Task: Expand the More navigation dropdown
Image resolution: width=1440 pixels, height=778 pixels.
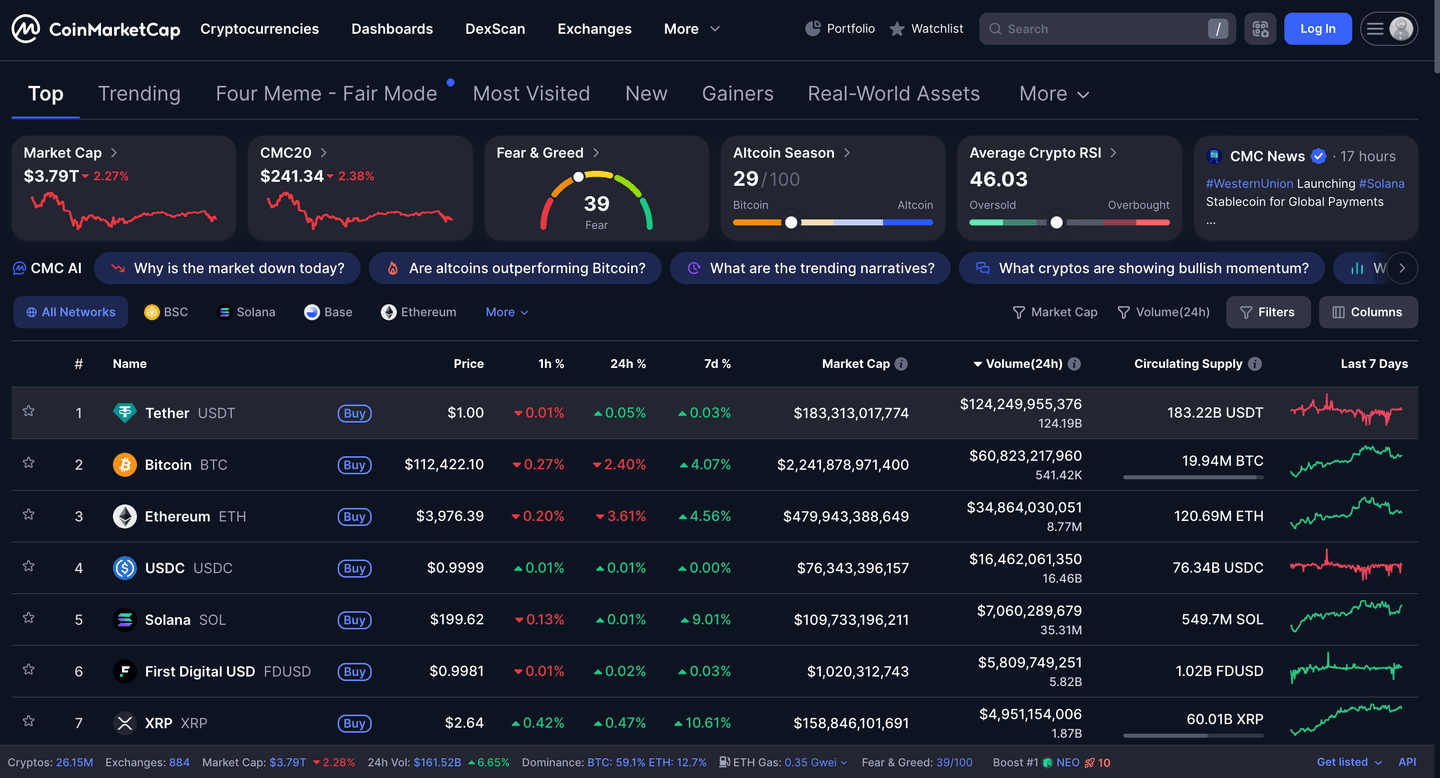Action: click(690, 28)
